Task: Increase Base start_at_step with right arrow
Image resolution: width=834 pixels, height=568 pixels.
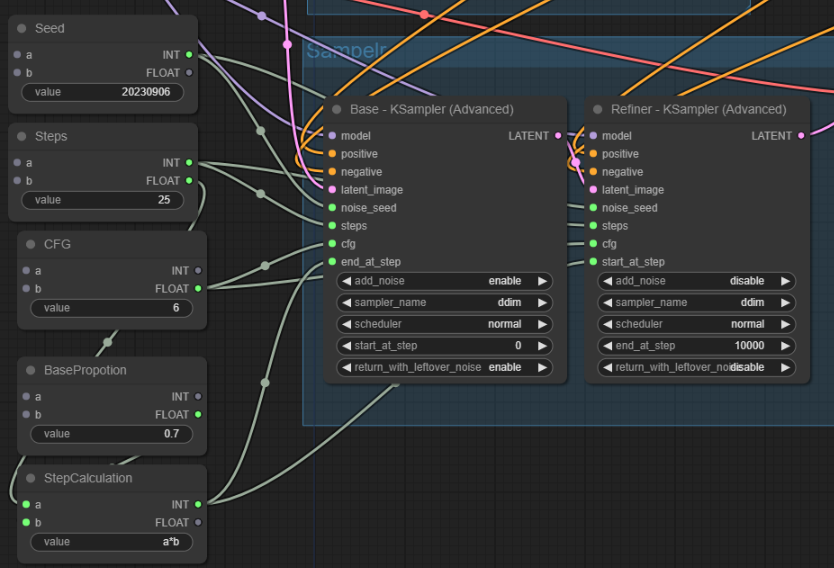Action: click(x=542, y=346)
